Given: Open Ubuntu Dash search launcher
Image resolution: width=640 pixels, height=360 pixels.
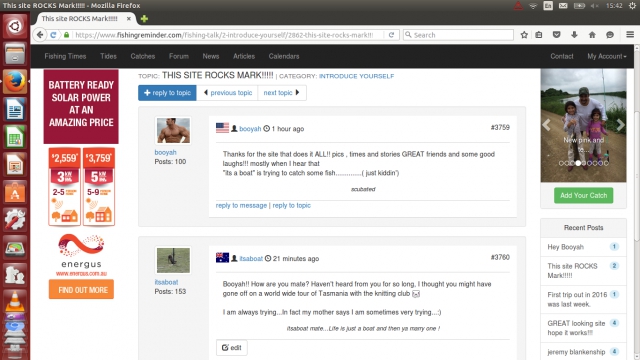Looking at the screenshot, I should (15, 27).
